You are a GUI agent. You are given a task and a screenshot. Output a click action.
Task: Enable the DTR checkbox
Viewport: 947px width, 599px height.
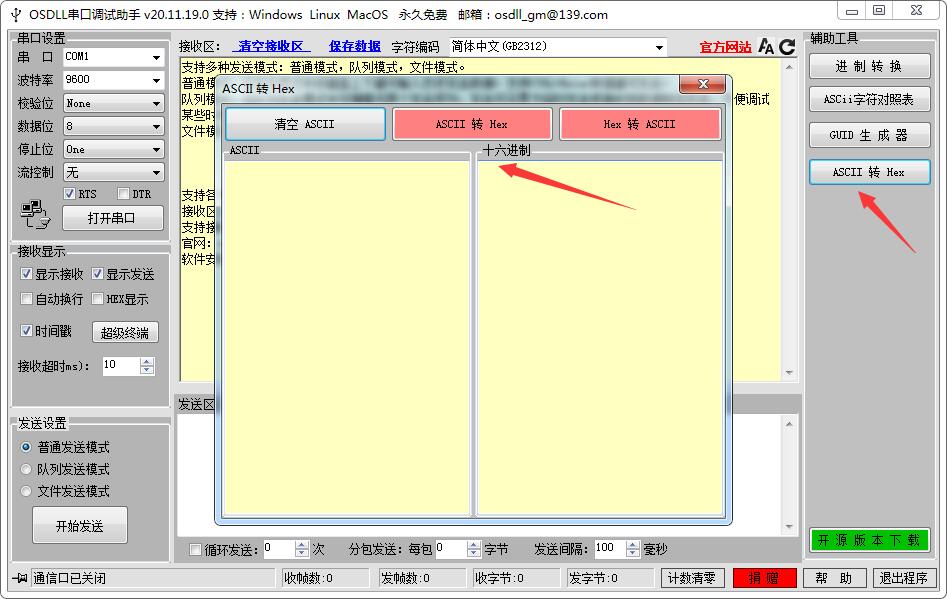point(124,194)
